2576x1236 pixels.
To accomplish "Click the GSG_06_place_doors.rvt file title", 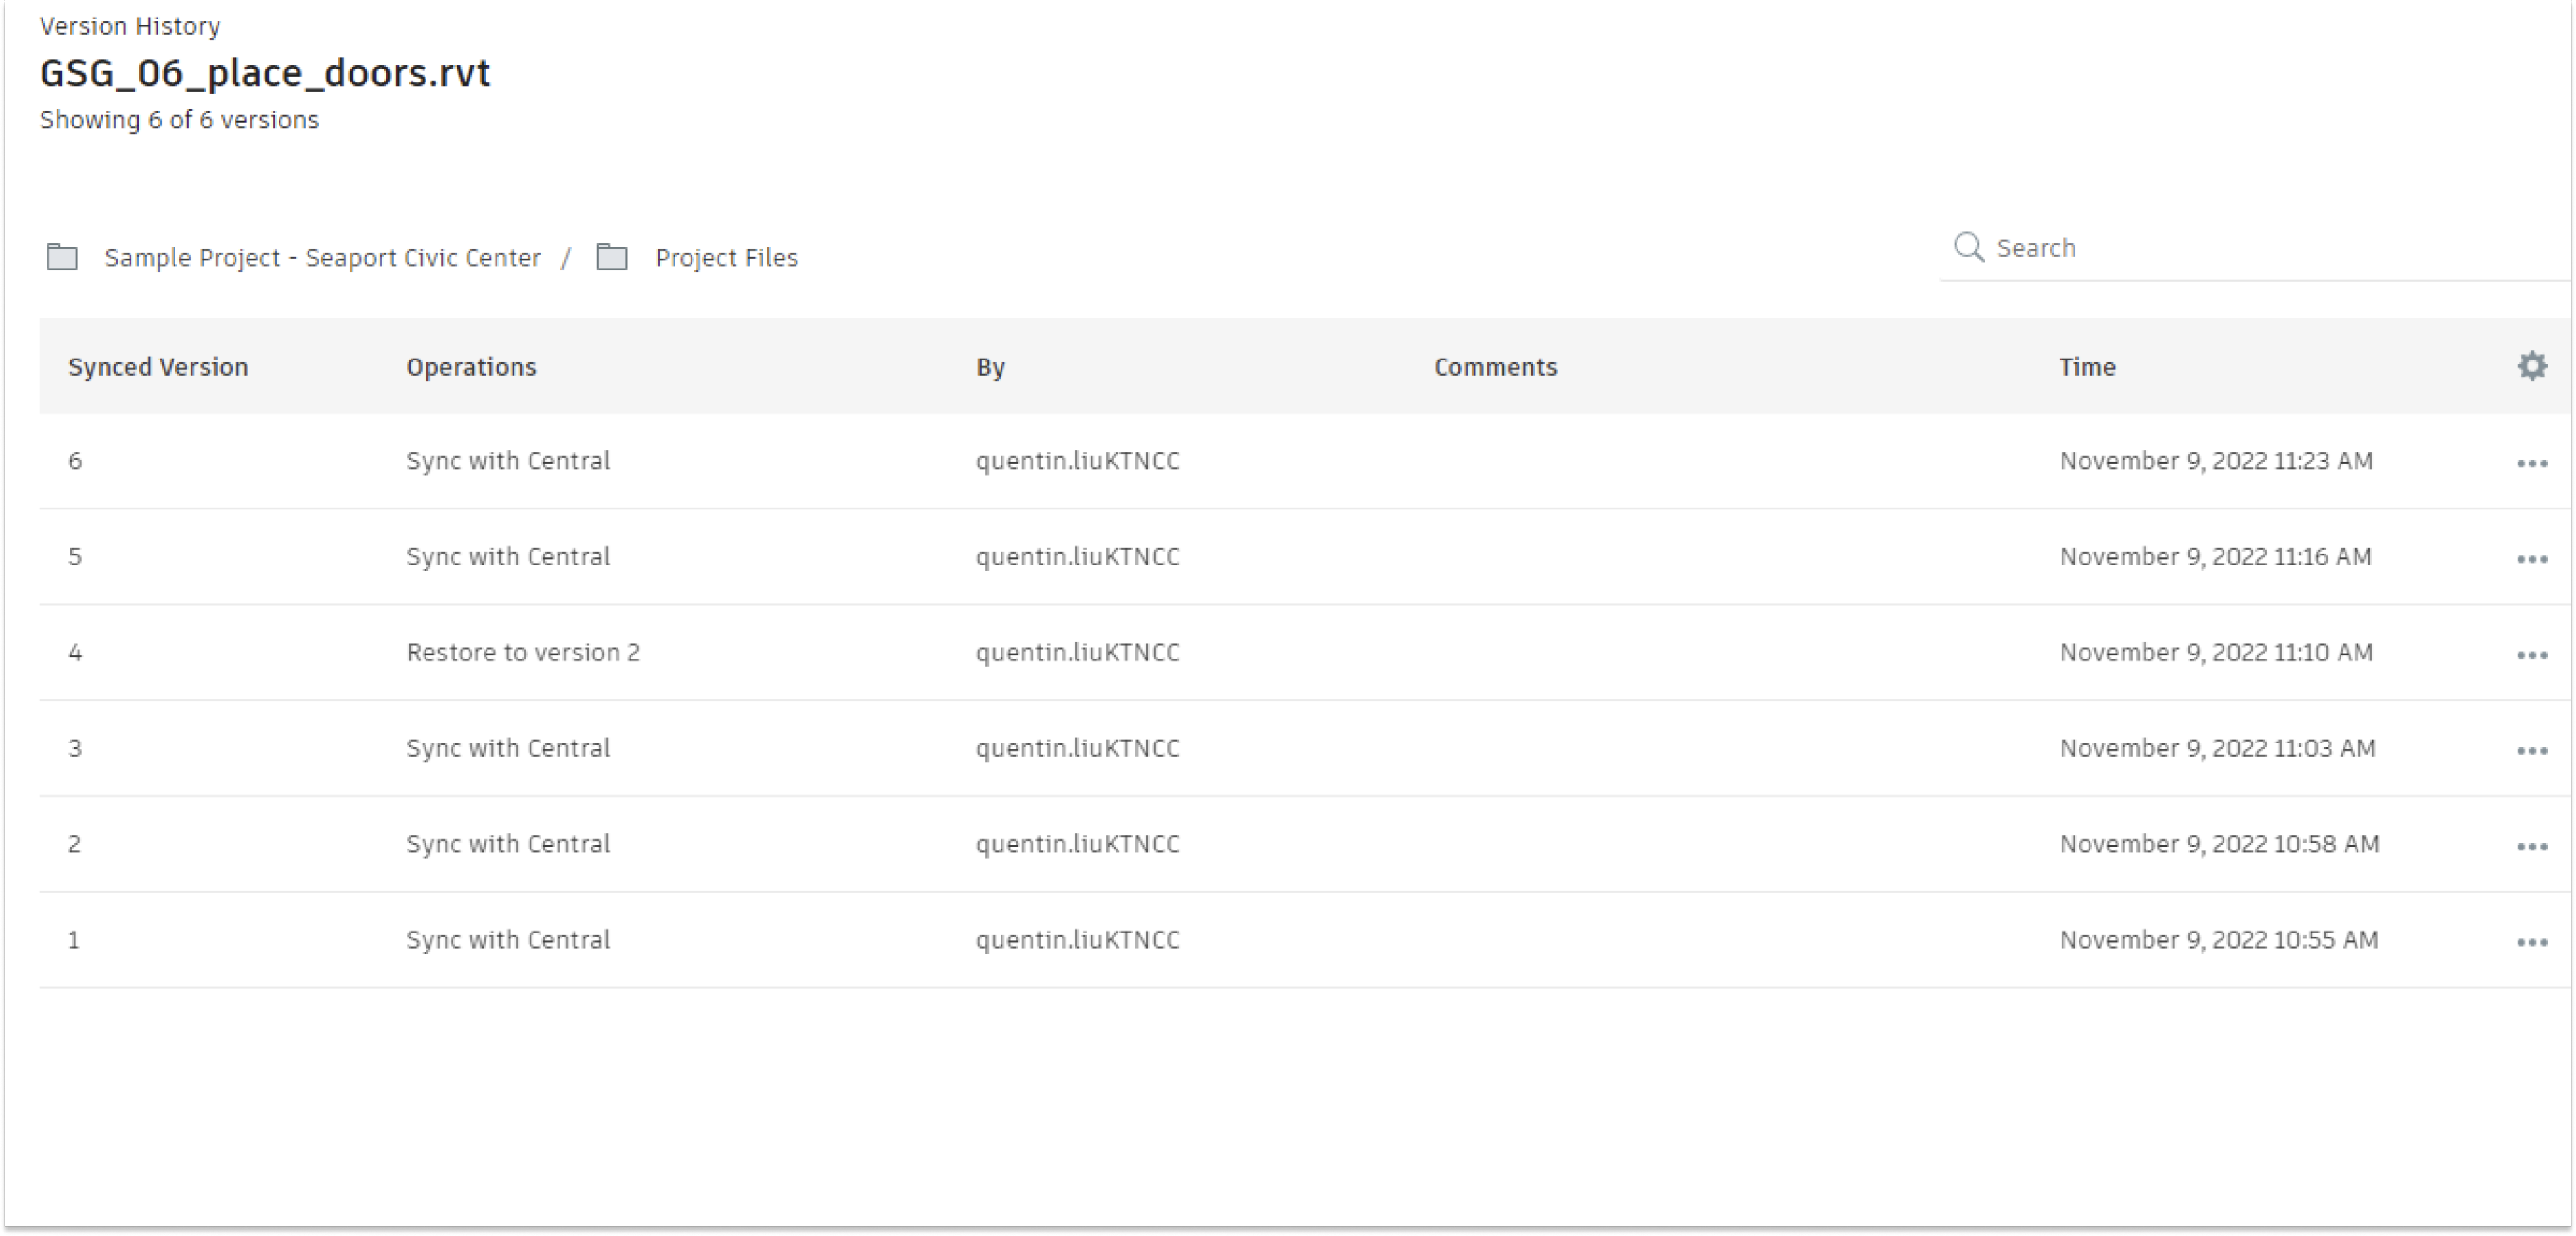I will click(265, 73).
